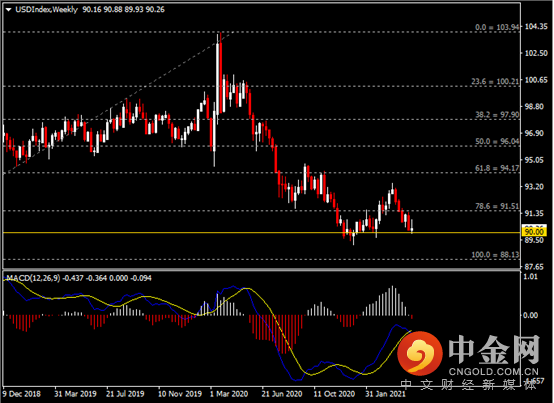Click the 104.35 price scale value
The height and width of the screenshot is (403, 554).
tap(536, 26)
